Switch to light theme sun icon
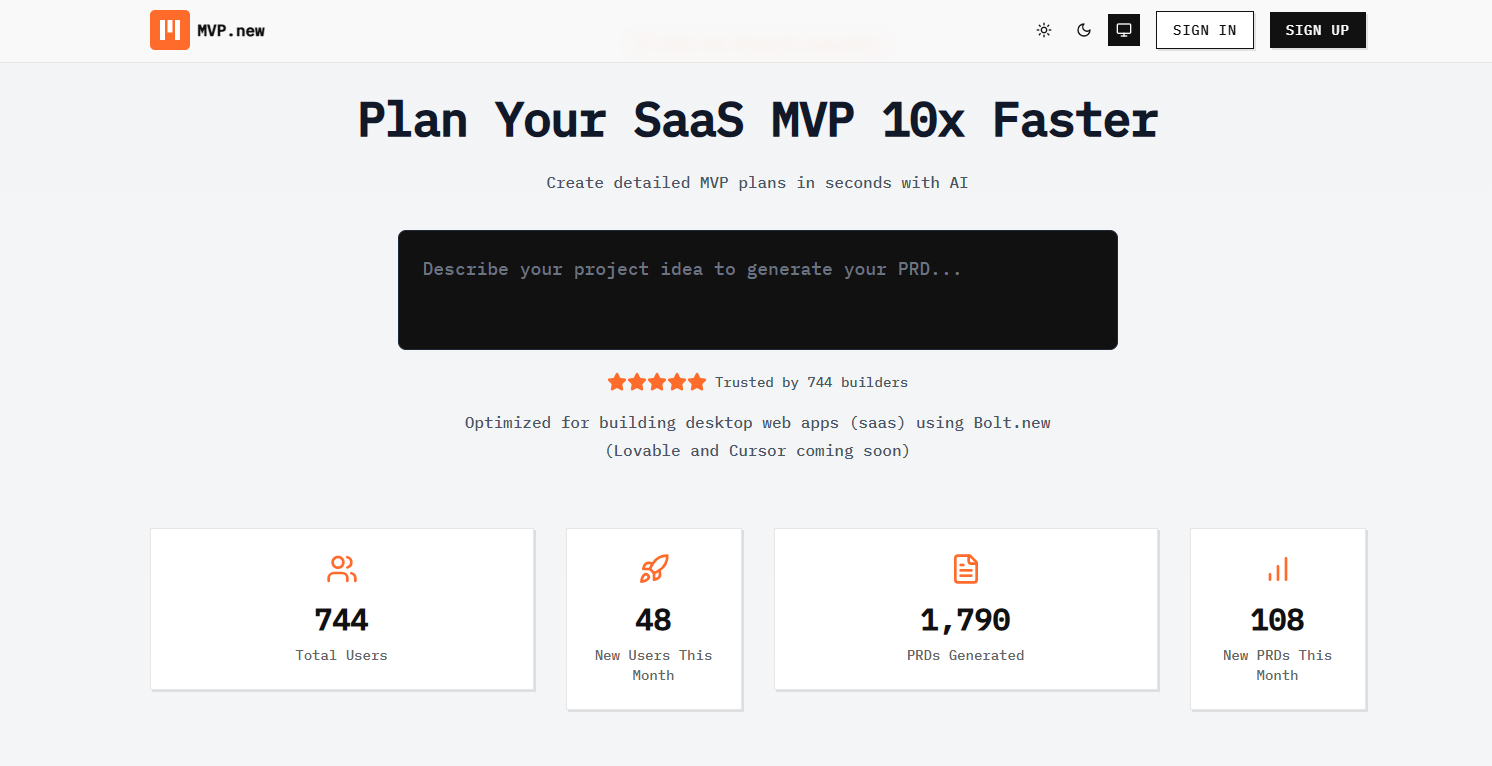1492x766 pixels. click(1044, 30)
